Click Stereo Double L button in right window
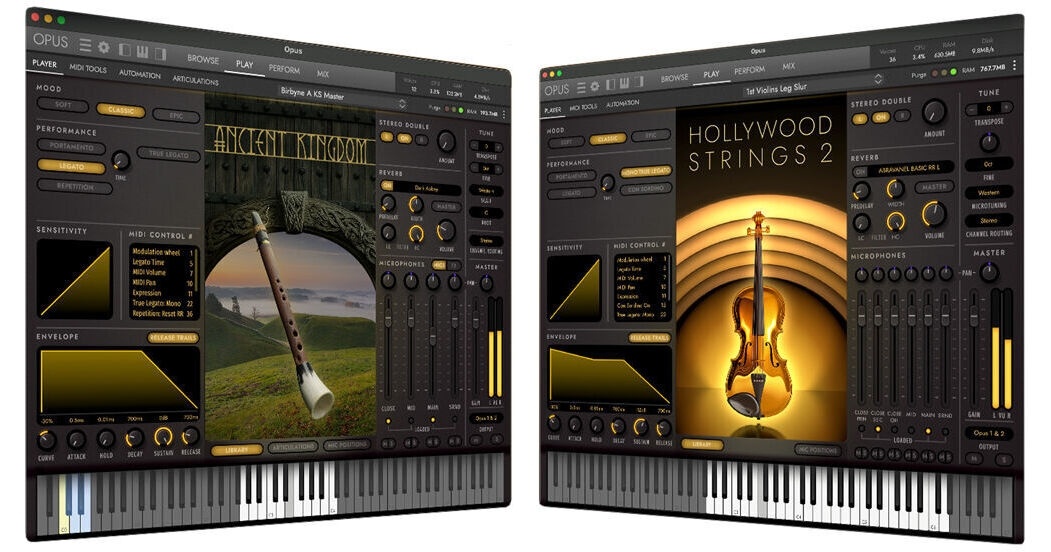1051x552 pixels. point(859,118)
